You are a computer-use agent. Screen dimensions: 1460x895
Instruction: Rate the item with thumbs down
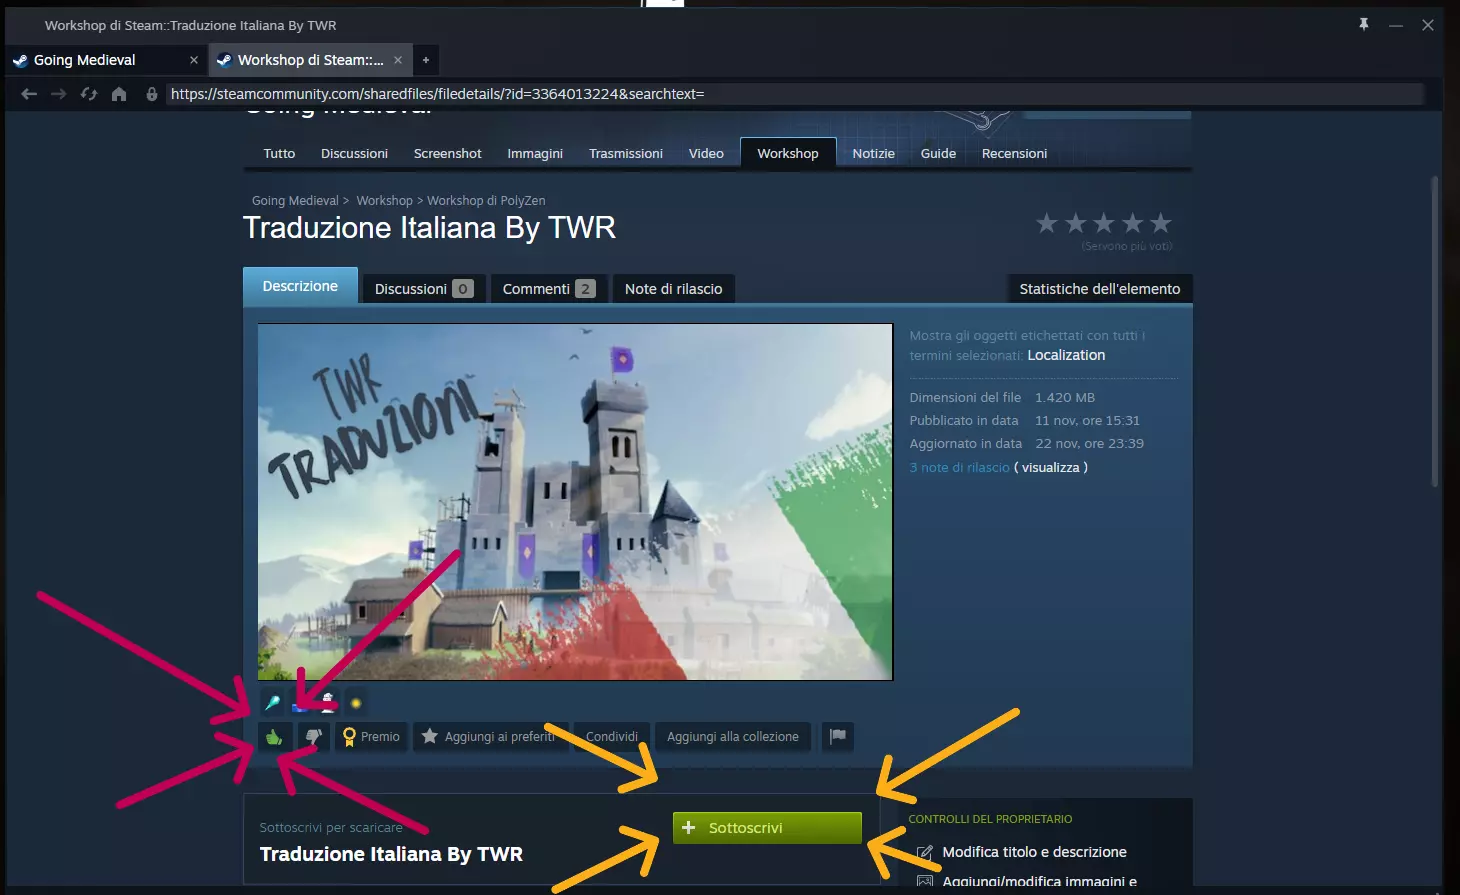[x=314, y=737]
